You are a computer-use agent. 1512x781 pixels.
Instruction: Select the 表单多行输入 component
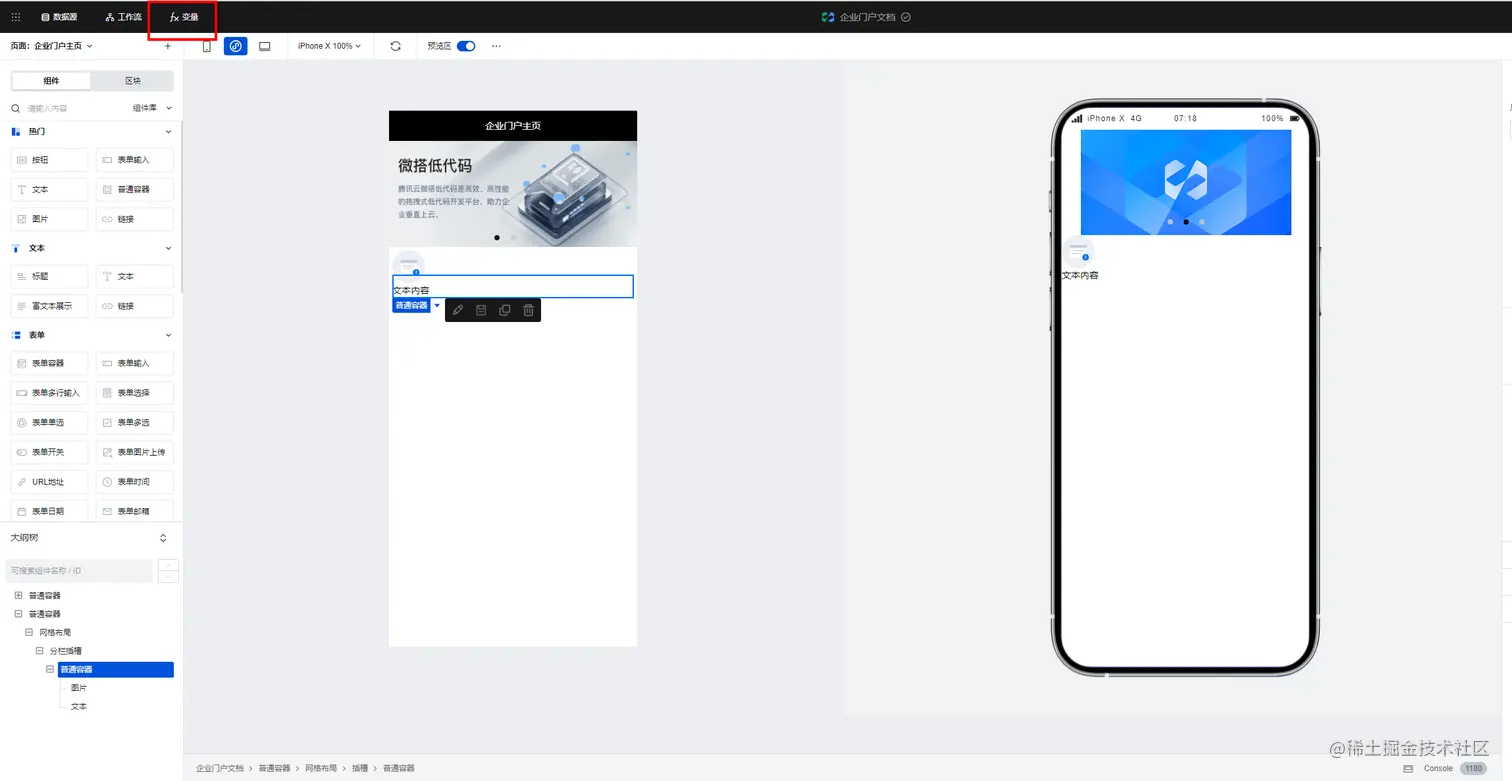pos(49,393)
